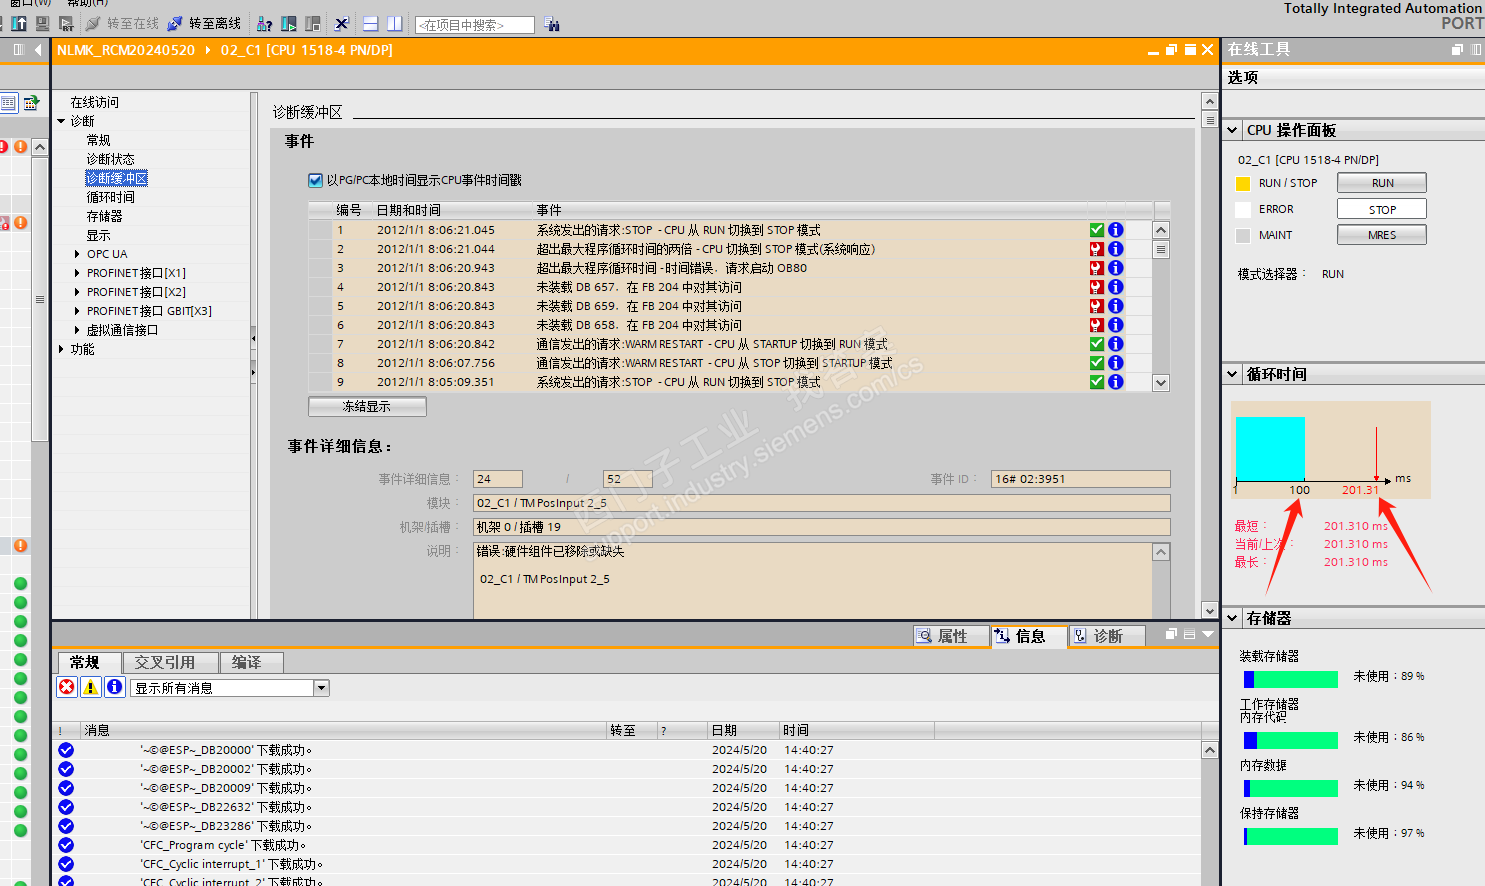Click the binoculars search icon
Image resolution: width=1485 pixels, height=886 pixels.
click(552, 24)
